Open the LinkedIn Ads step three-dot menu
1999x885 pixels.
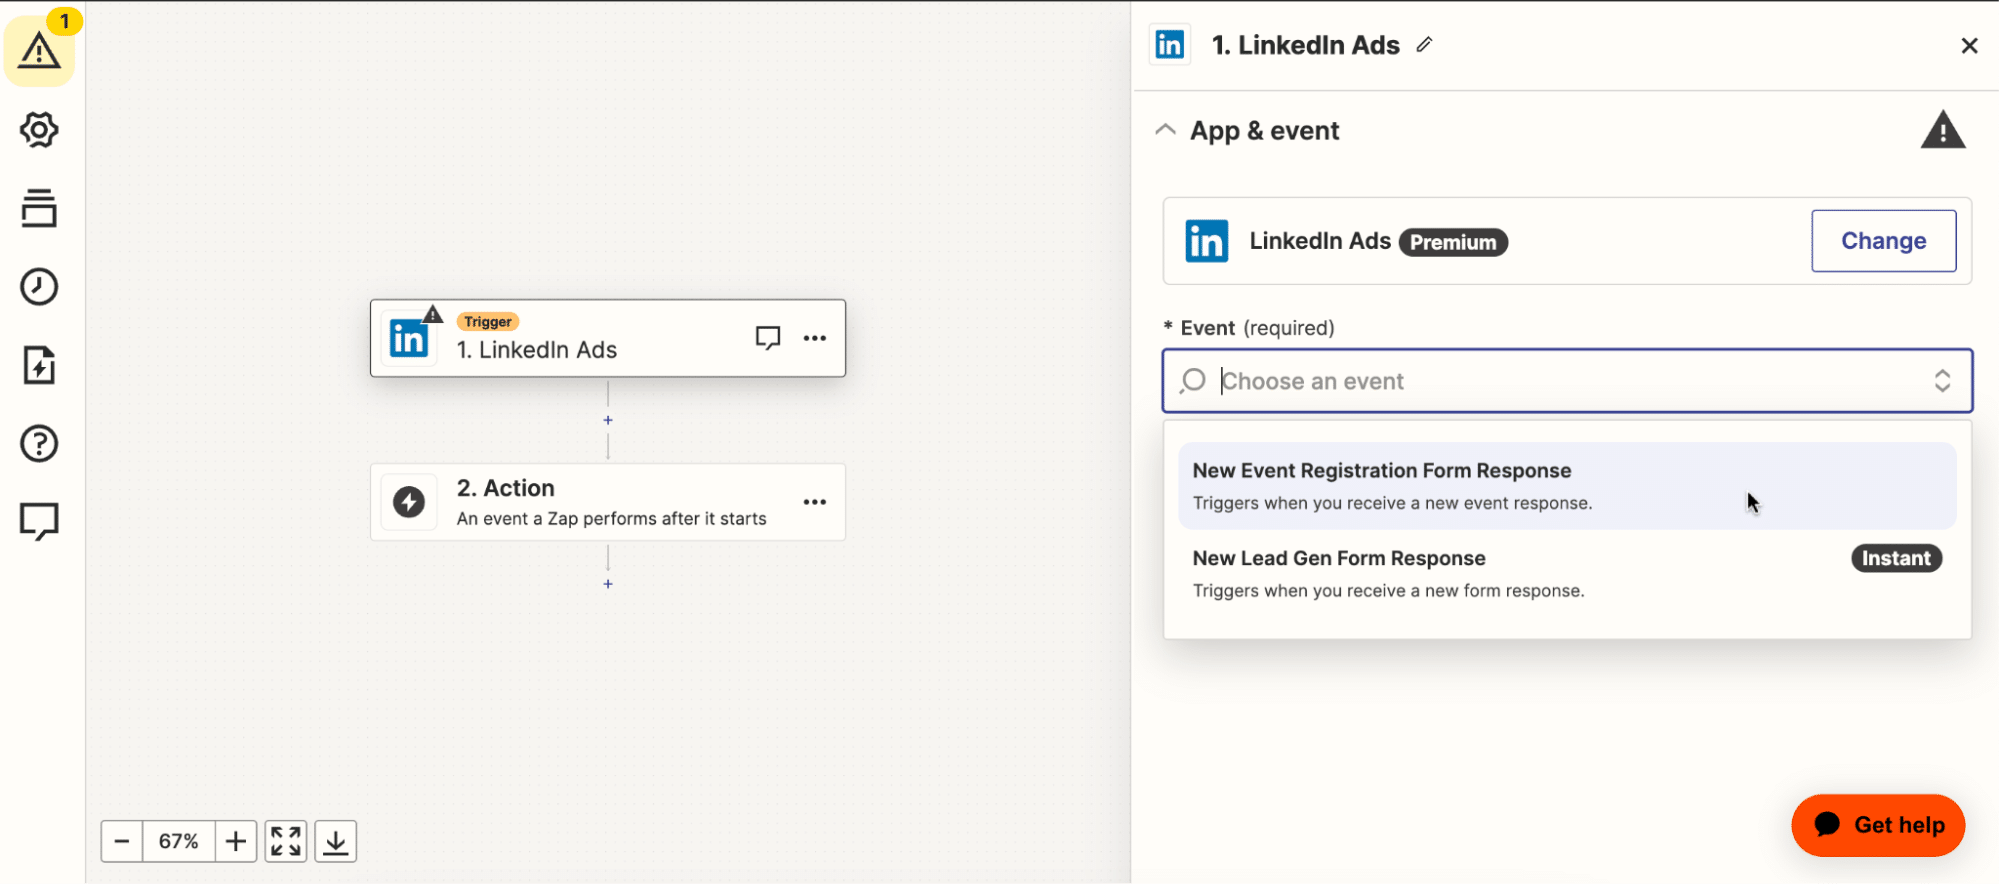point(815,338)
